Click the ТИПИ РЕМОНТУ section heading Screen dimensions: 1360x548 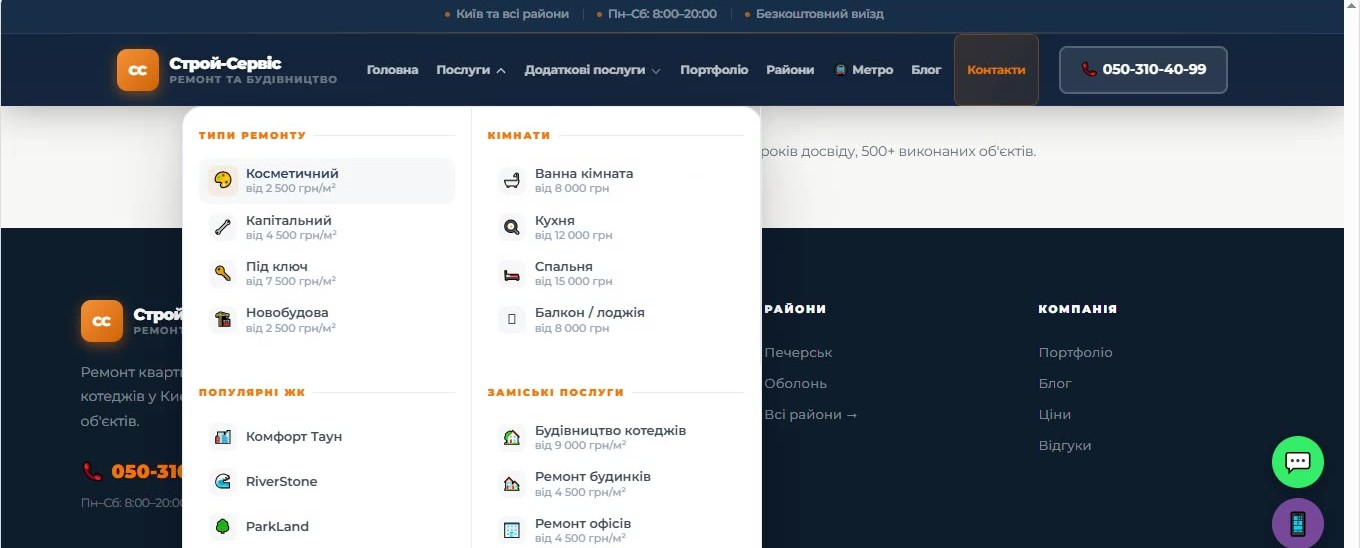tap(252, 135)
